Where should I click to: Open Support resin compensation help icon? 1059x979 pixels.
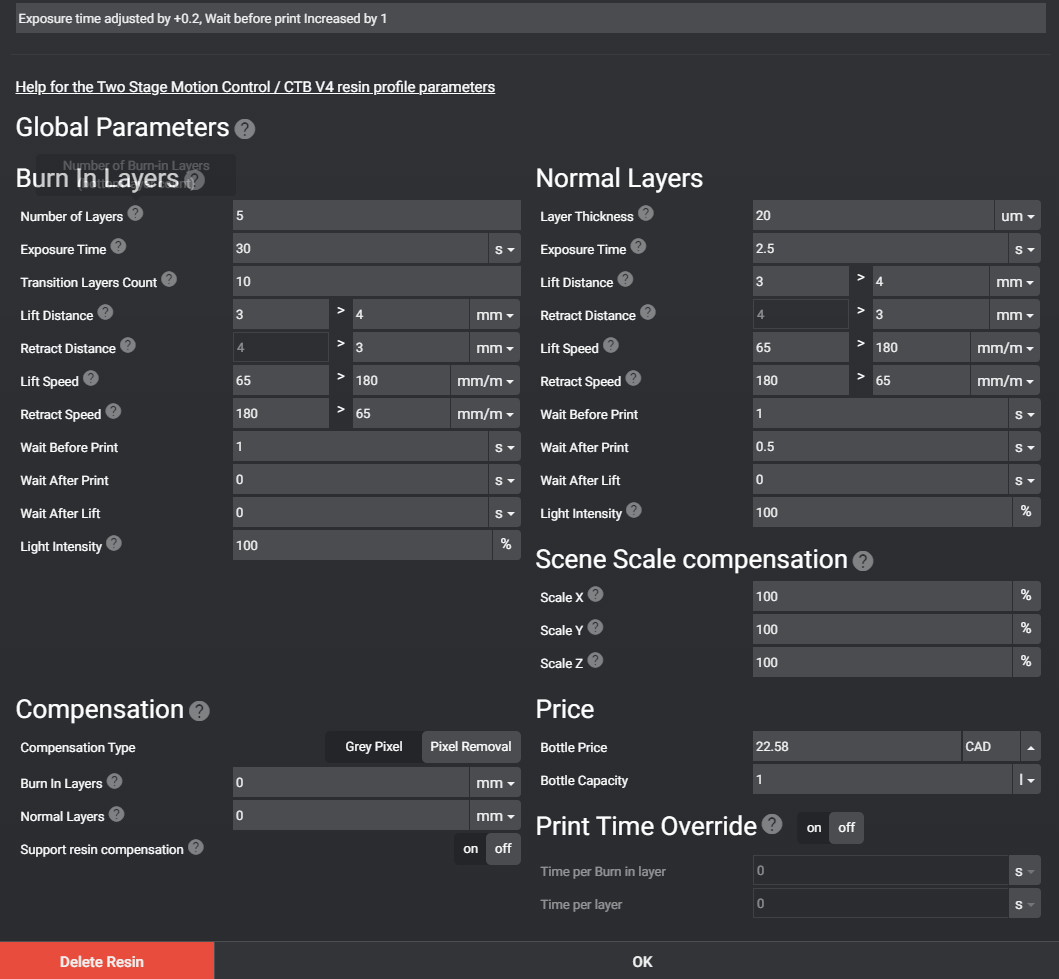(x=196, y=847)
